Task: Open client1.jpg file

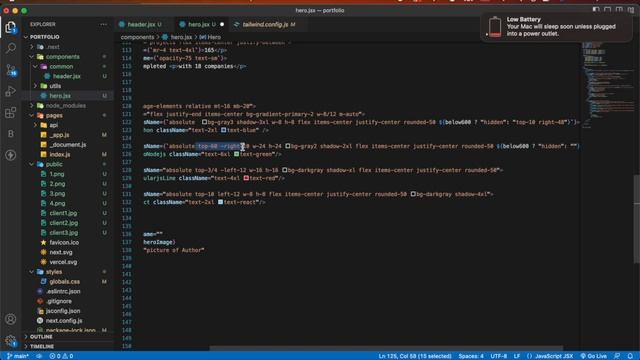Action: (x=63, y=213)
